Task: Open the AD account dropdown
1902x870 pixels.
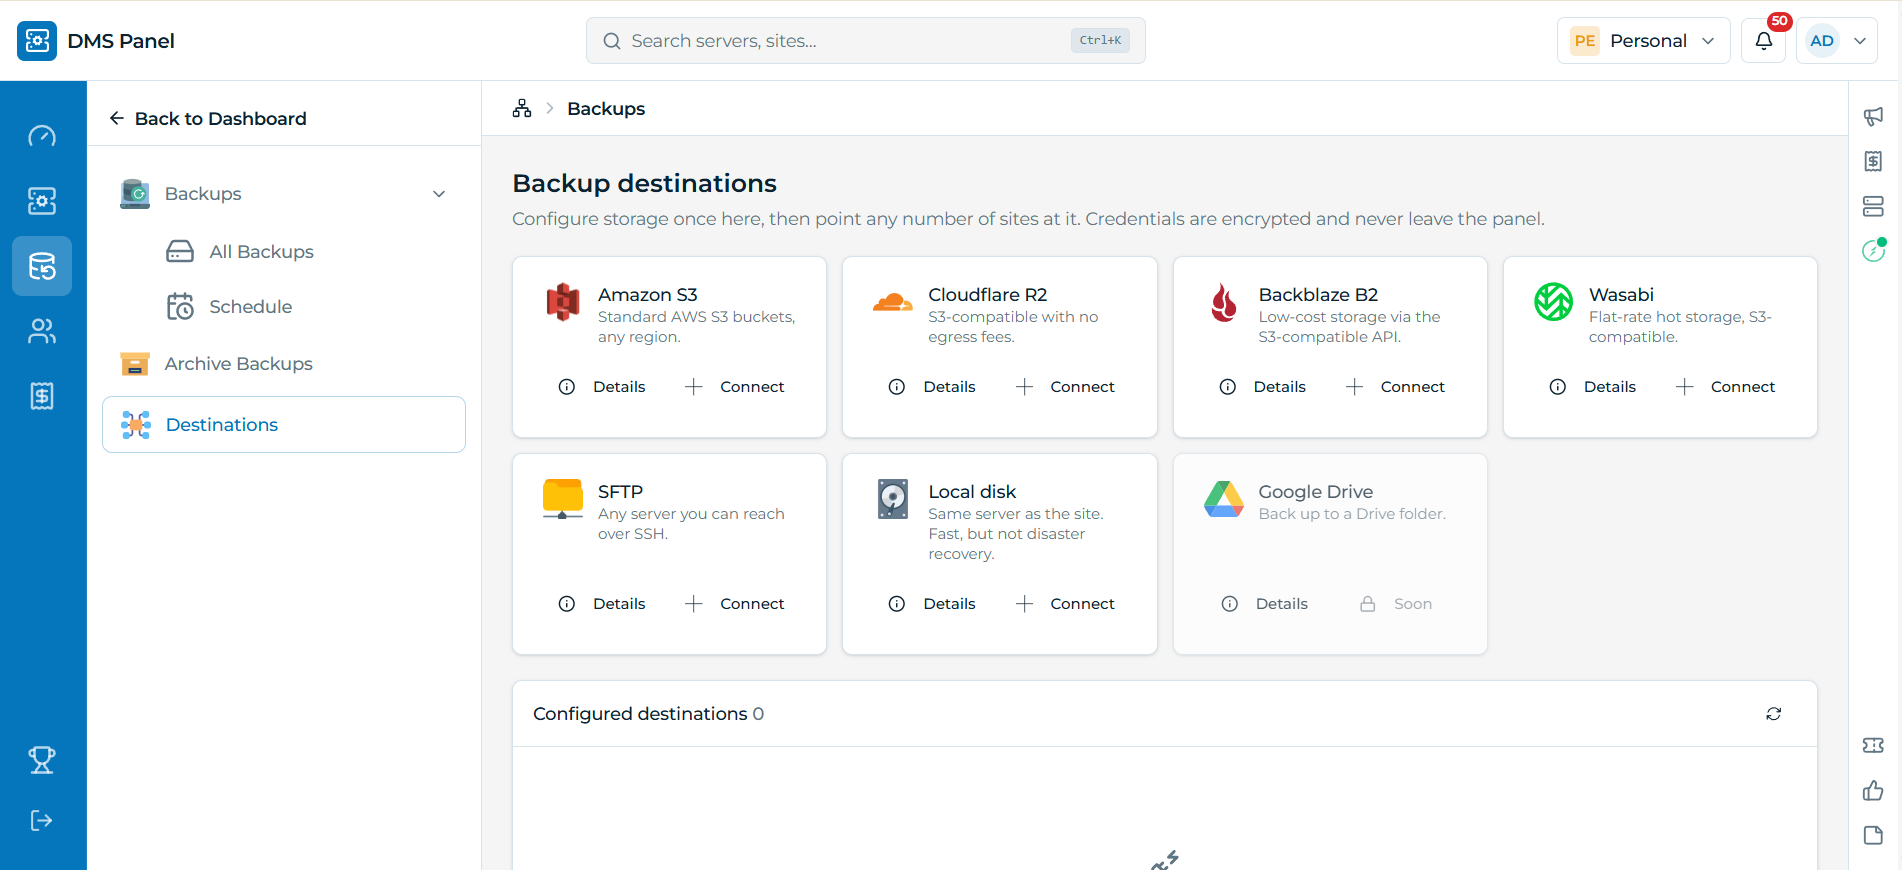Action: [x=1837, y=41]
